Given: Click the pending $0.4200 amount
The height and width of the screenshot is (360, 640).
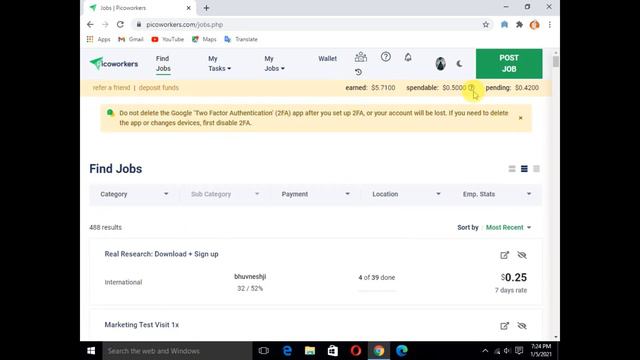Looking at the screenshot, I should [x=527, y=88].
